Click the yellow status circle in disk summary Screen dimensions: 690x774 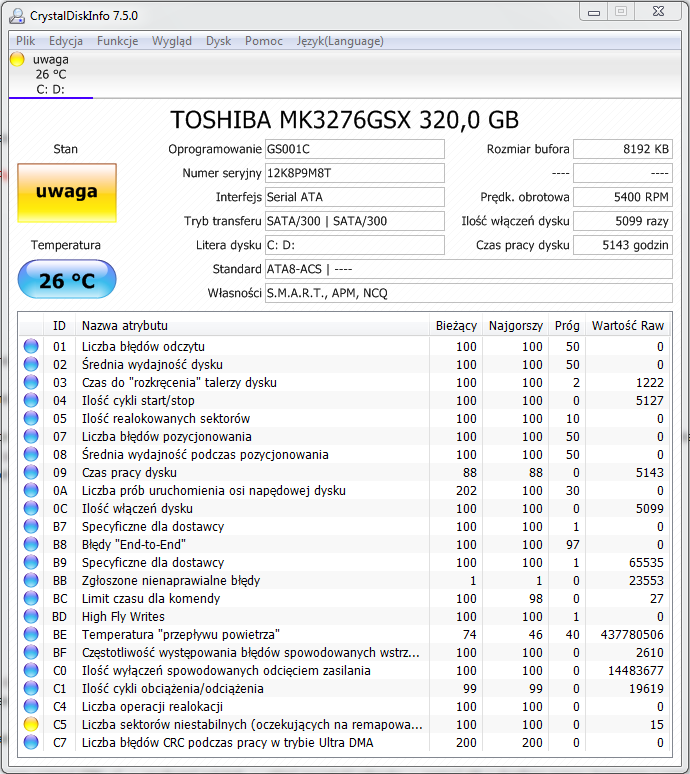click(x=17, y=59)
